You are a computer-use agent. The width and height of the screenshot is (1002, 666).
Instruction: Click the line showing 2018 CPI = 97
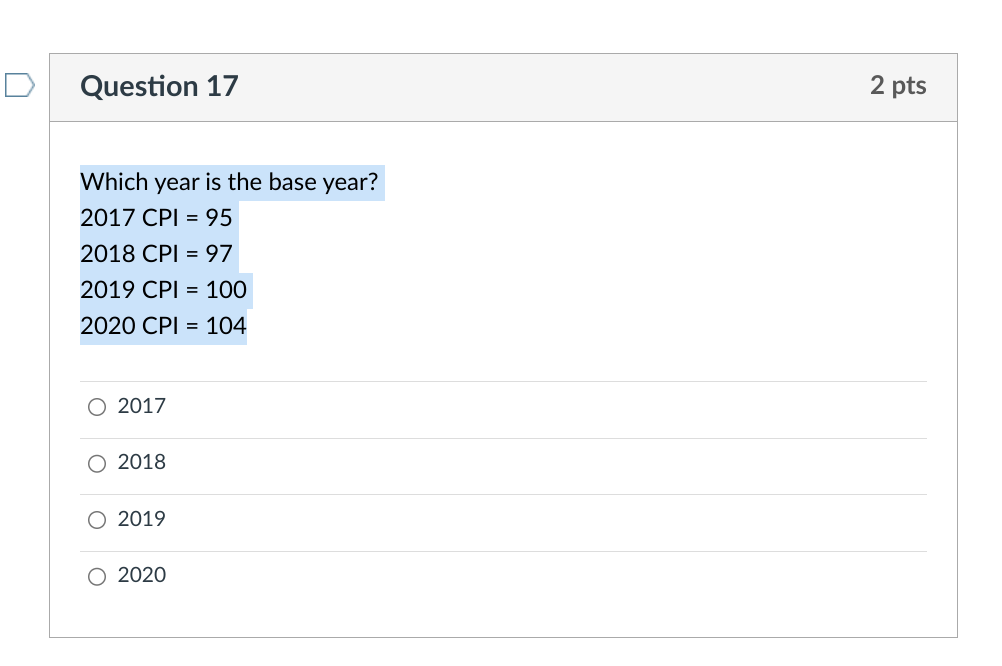pyautogui.click(x=155, y=253)
